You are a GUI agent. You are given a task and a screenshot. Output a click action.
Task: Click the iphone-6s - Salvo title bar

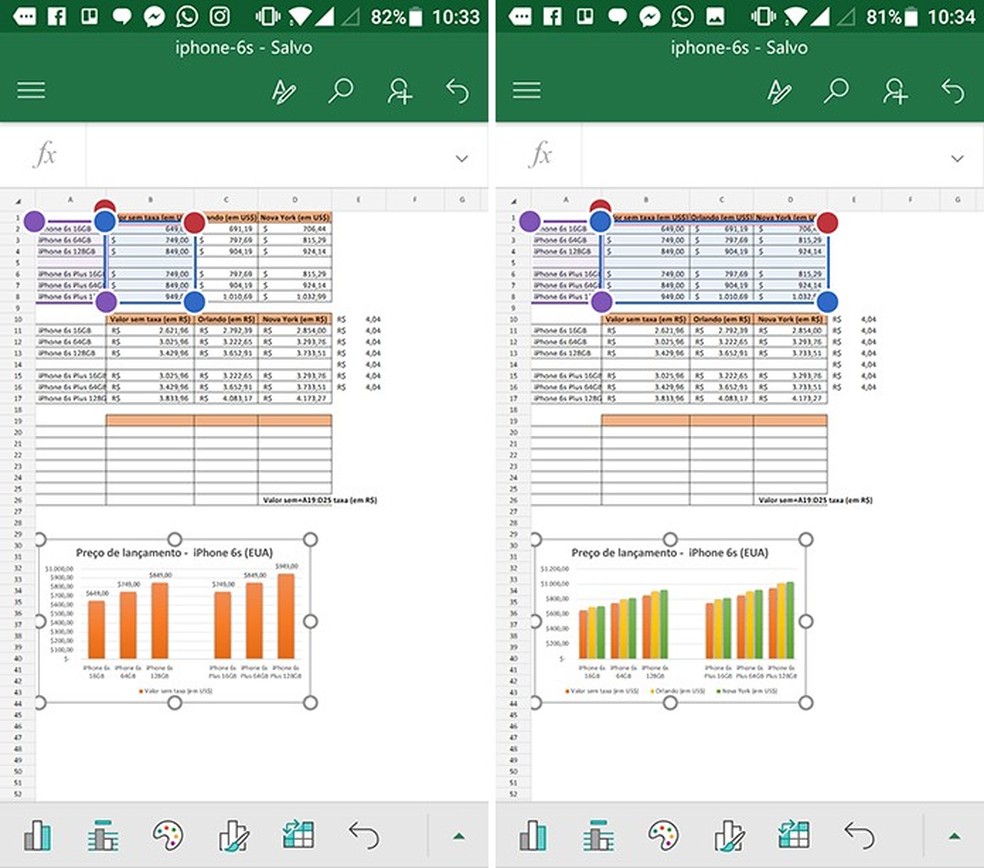point(245,47)
